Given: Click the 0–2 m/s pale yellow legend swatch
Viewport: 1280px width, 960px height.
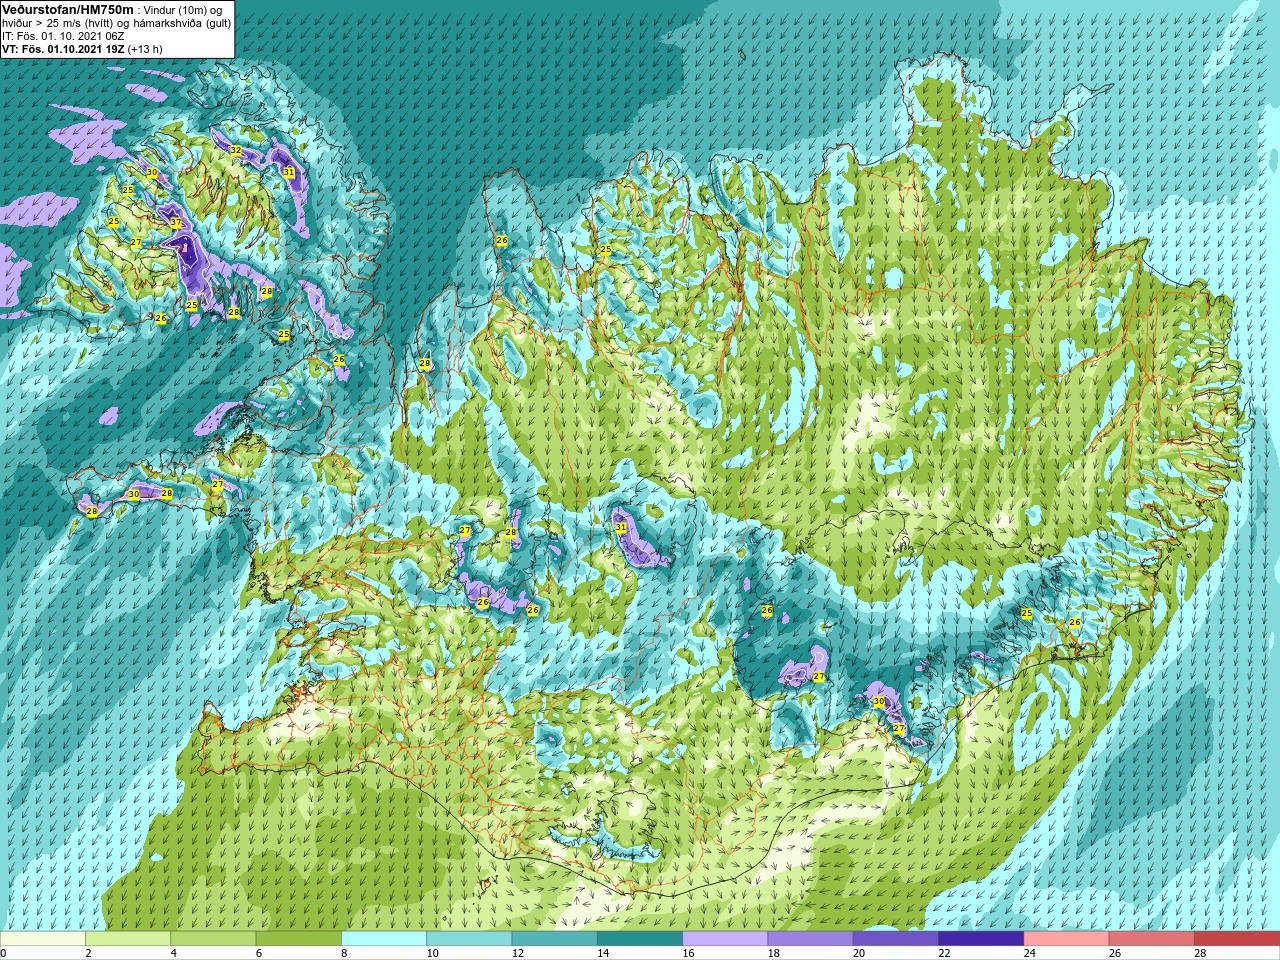Looking at the screenshot, I should [43, 939].
